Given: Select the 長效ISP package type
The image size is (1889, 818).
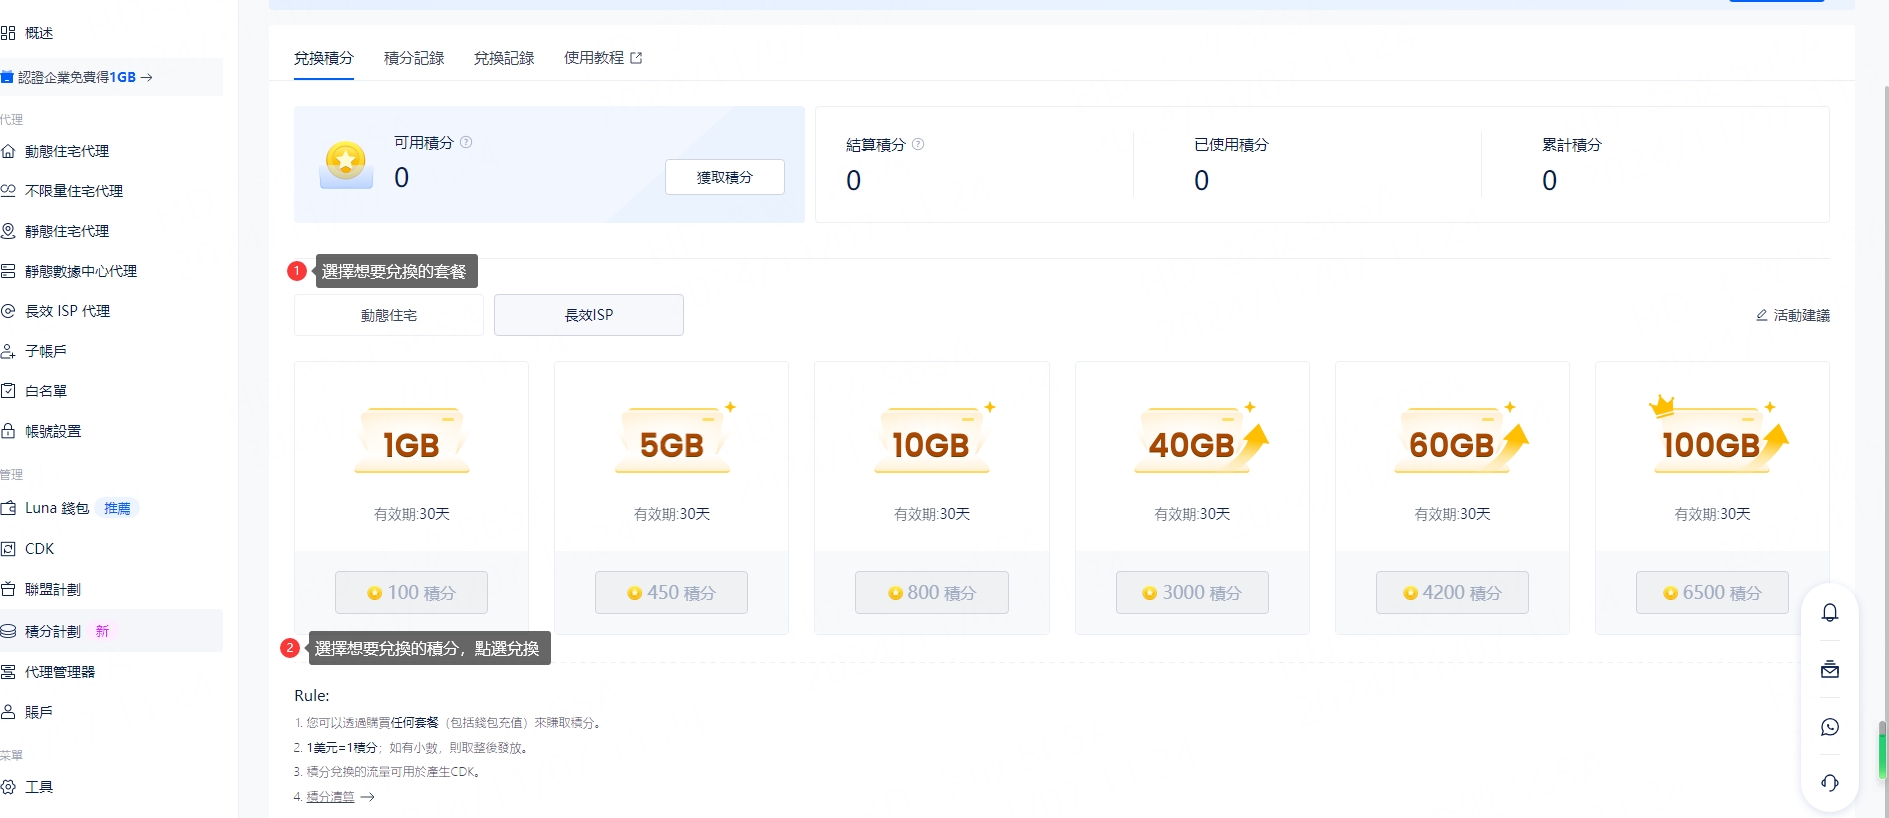Looking at the screenshot, I should pyautogui.click(x=588, y=315).
